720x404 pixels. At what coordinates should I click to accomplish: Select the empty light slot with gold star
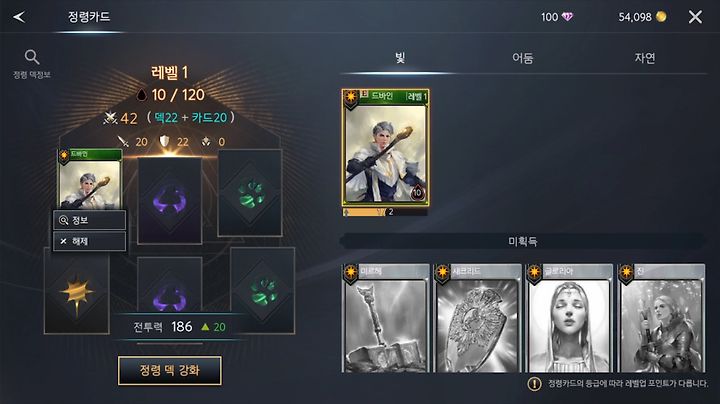[x=76, y=292]
